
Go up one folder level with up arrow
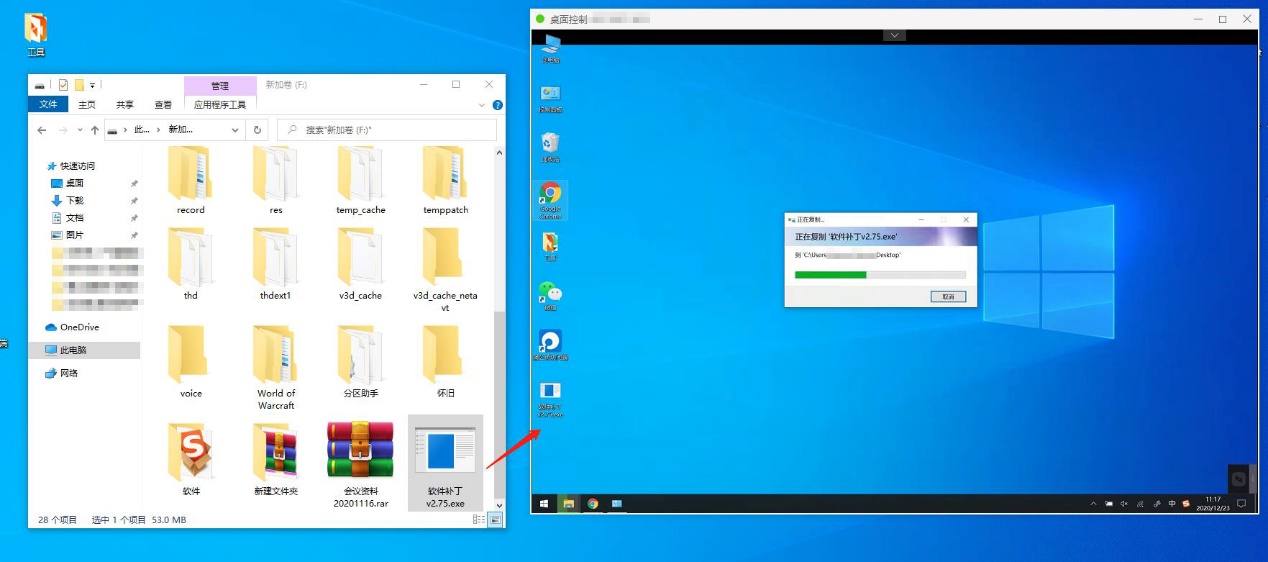tap(95, 130)
